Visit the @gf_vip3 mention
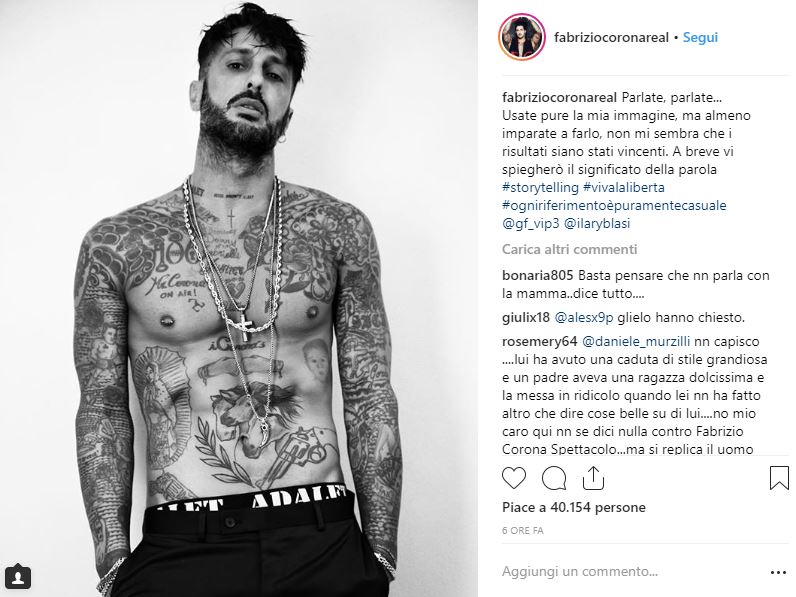This screenshot has height=597, width=796. click(x=530, y=223)
